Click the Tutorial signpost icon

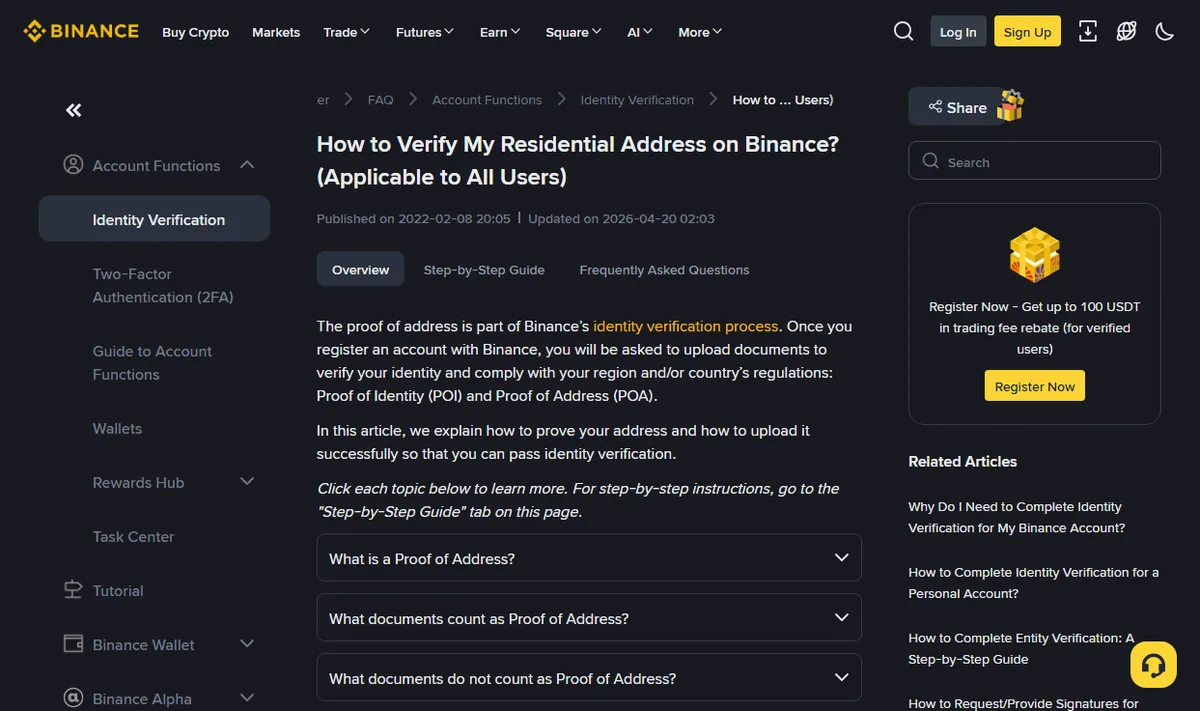tap(73, 590)
